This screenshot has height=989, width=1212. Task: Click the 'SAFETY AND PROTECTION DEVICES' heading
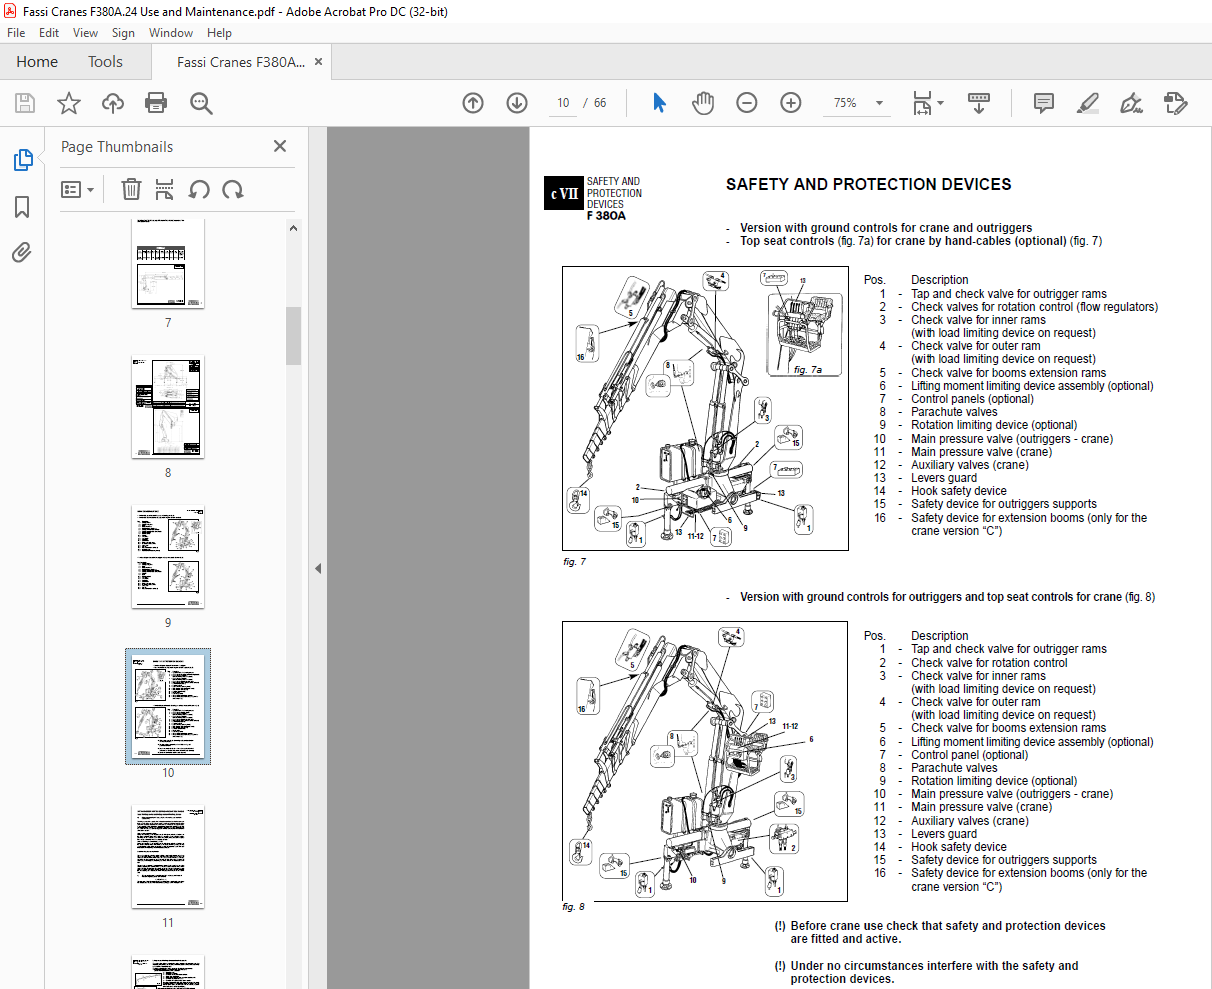click(868, 185)
